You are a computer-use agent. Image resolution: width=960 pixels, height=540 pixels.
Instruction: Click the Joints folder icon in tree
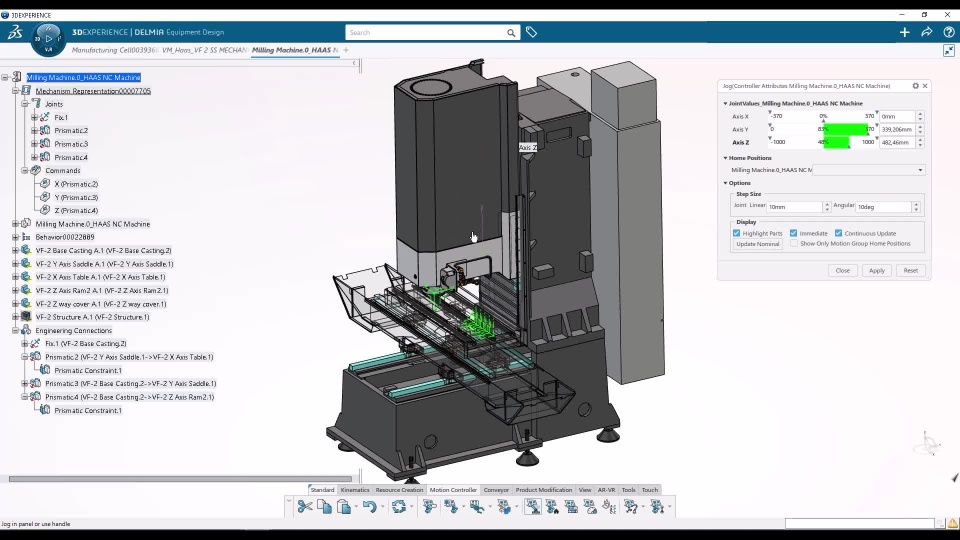pyautogui.click(x=36, y=103)
